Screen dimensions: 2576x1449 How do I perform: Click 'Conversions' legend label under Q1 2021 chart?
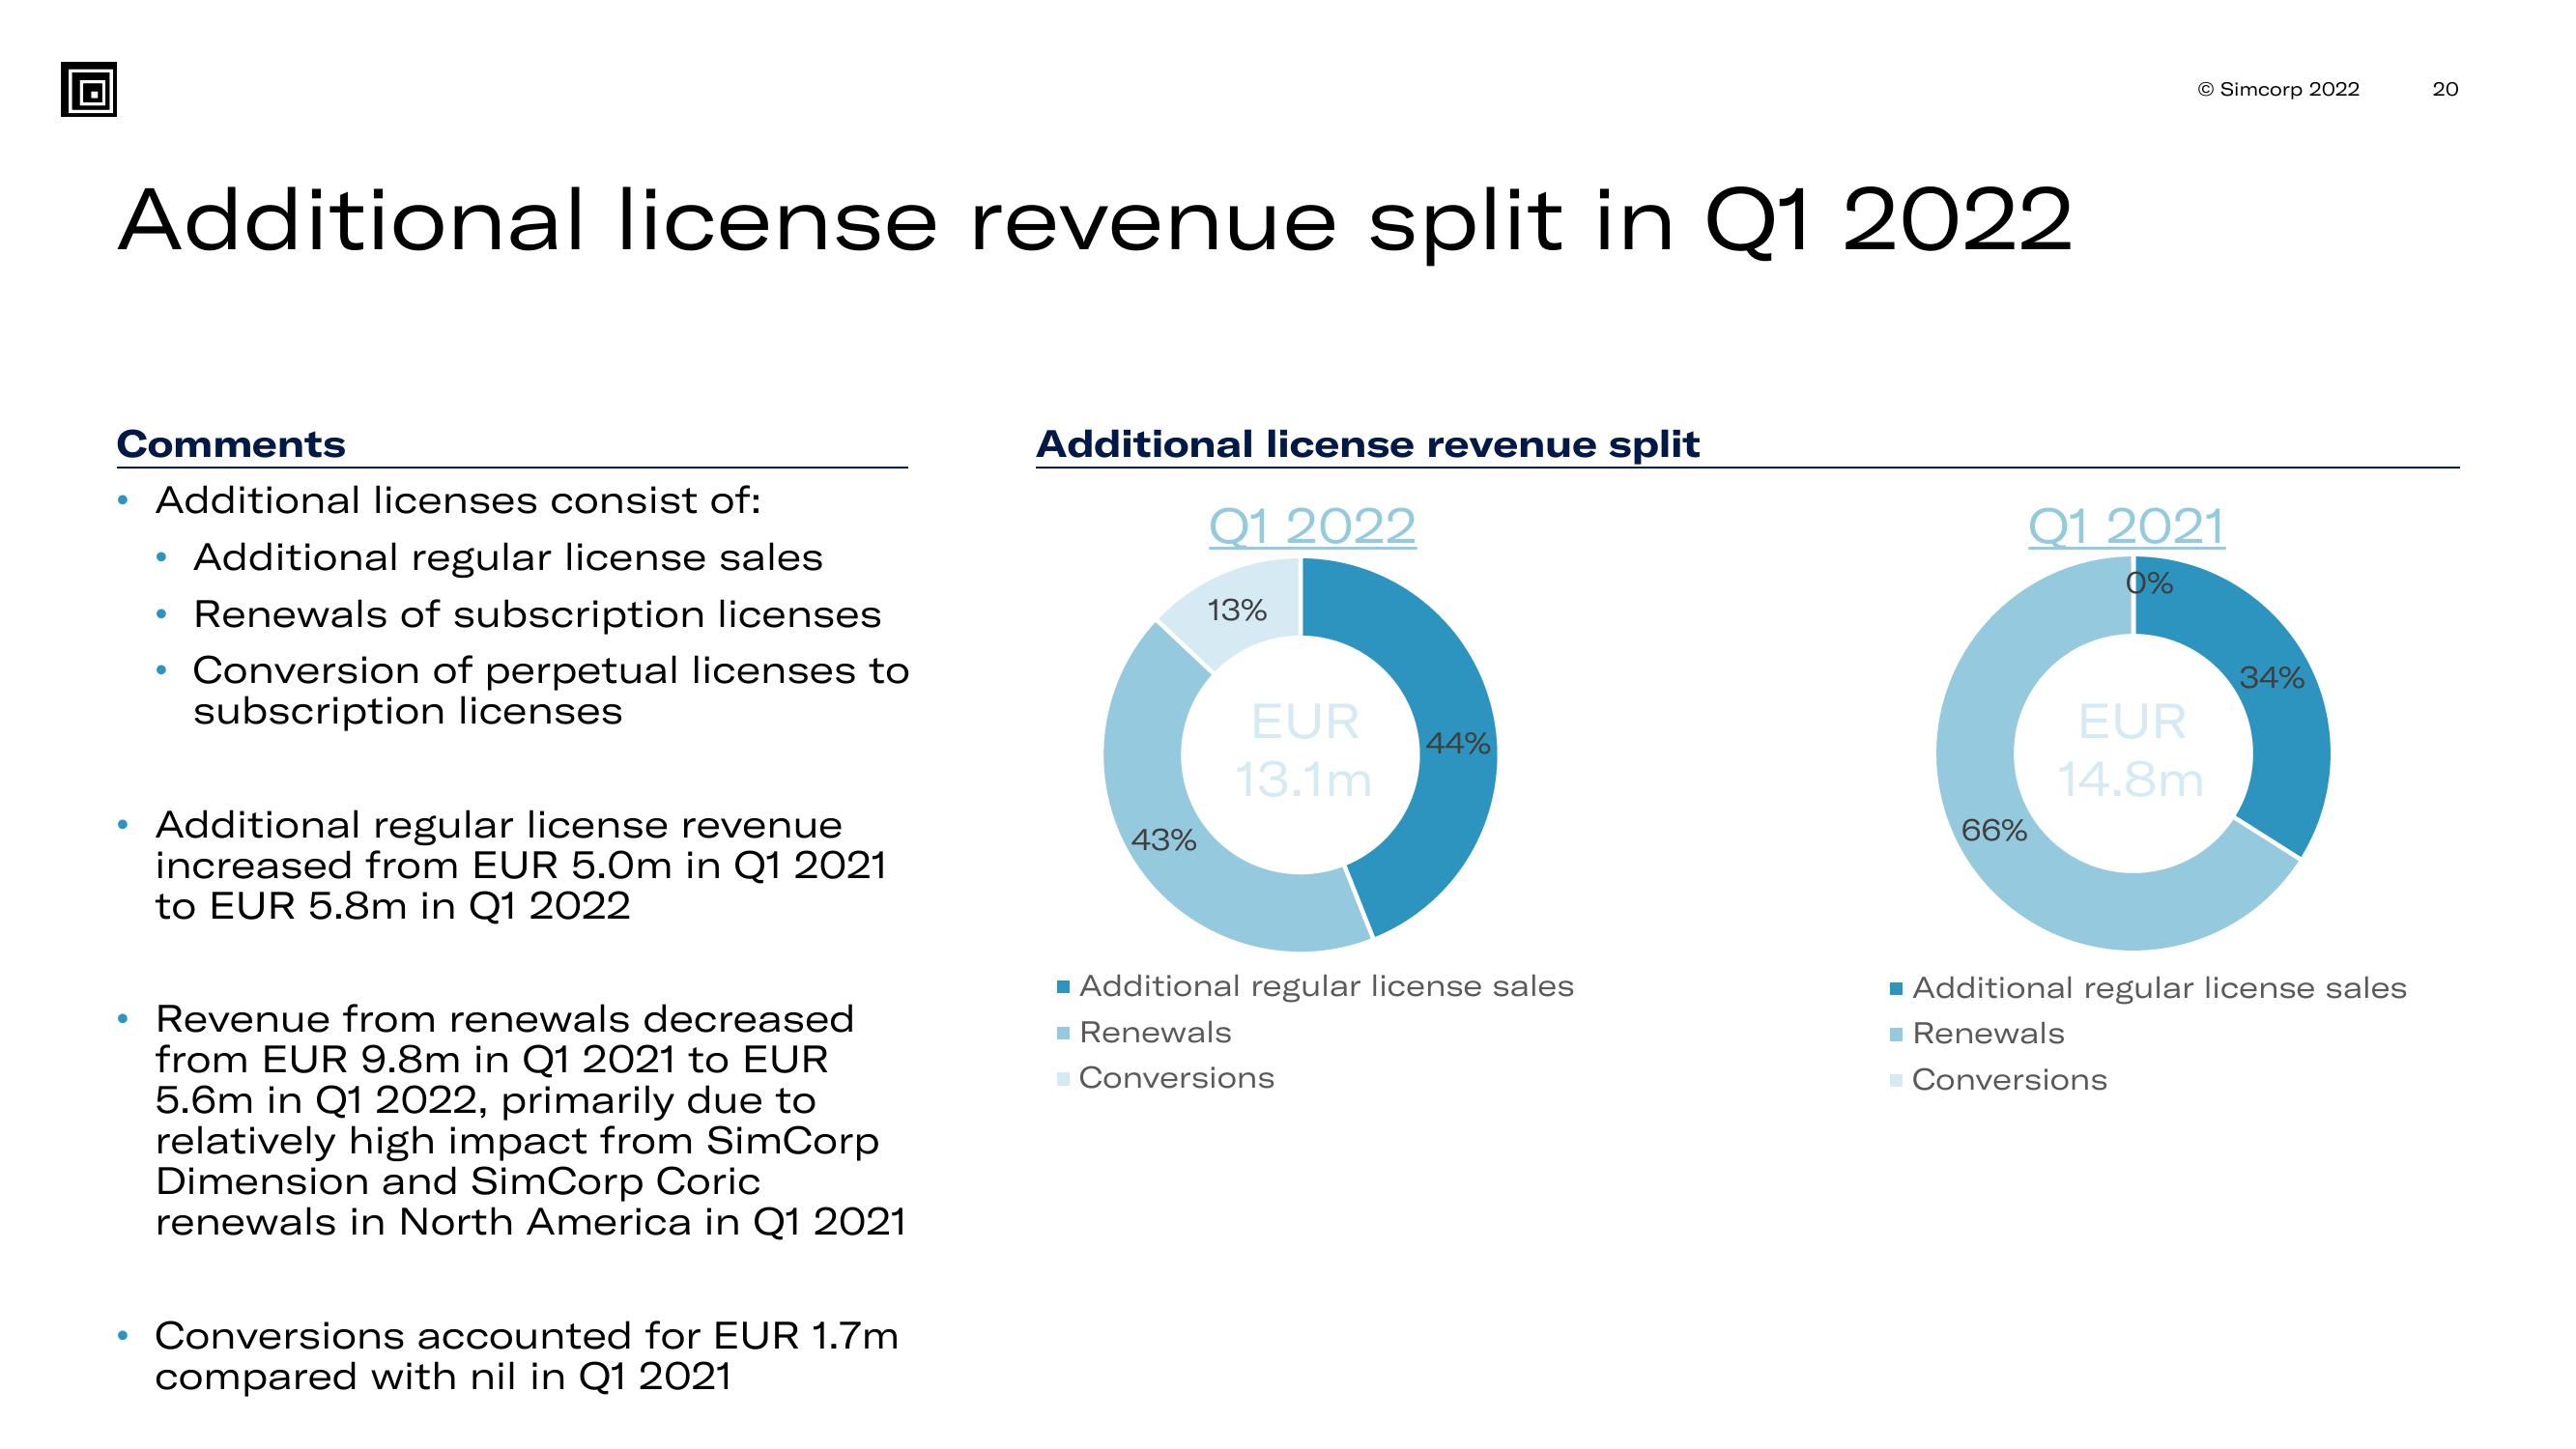click(2009, 1080)
